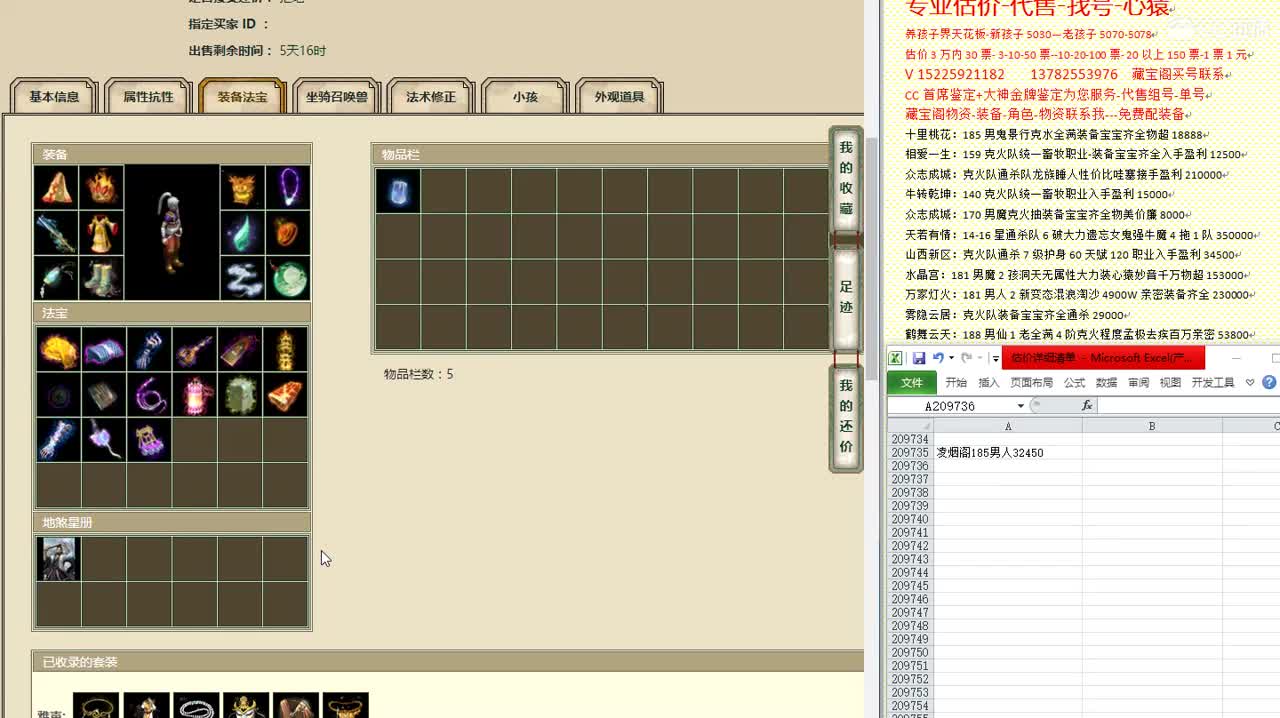Screen dimensions: 1280x718
Task: Open 我的收藏 side button
Action: pos(846,179)
